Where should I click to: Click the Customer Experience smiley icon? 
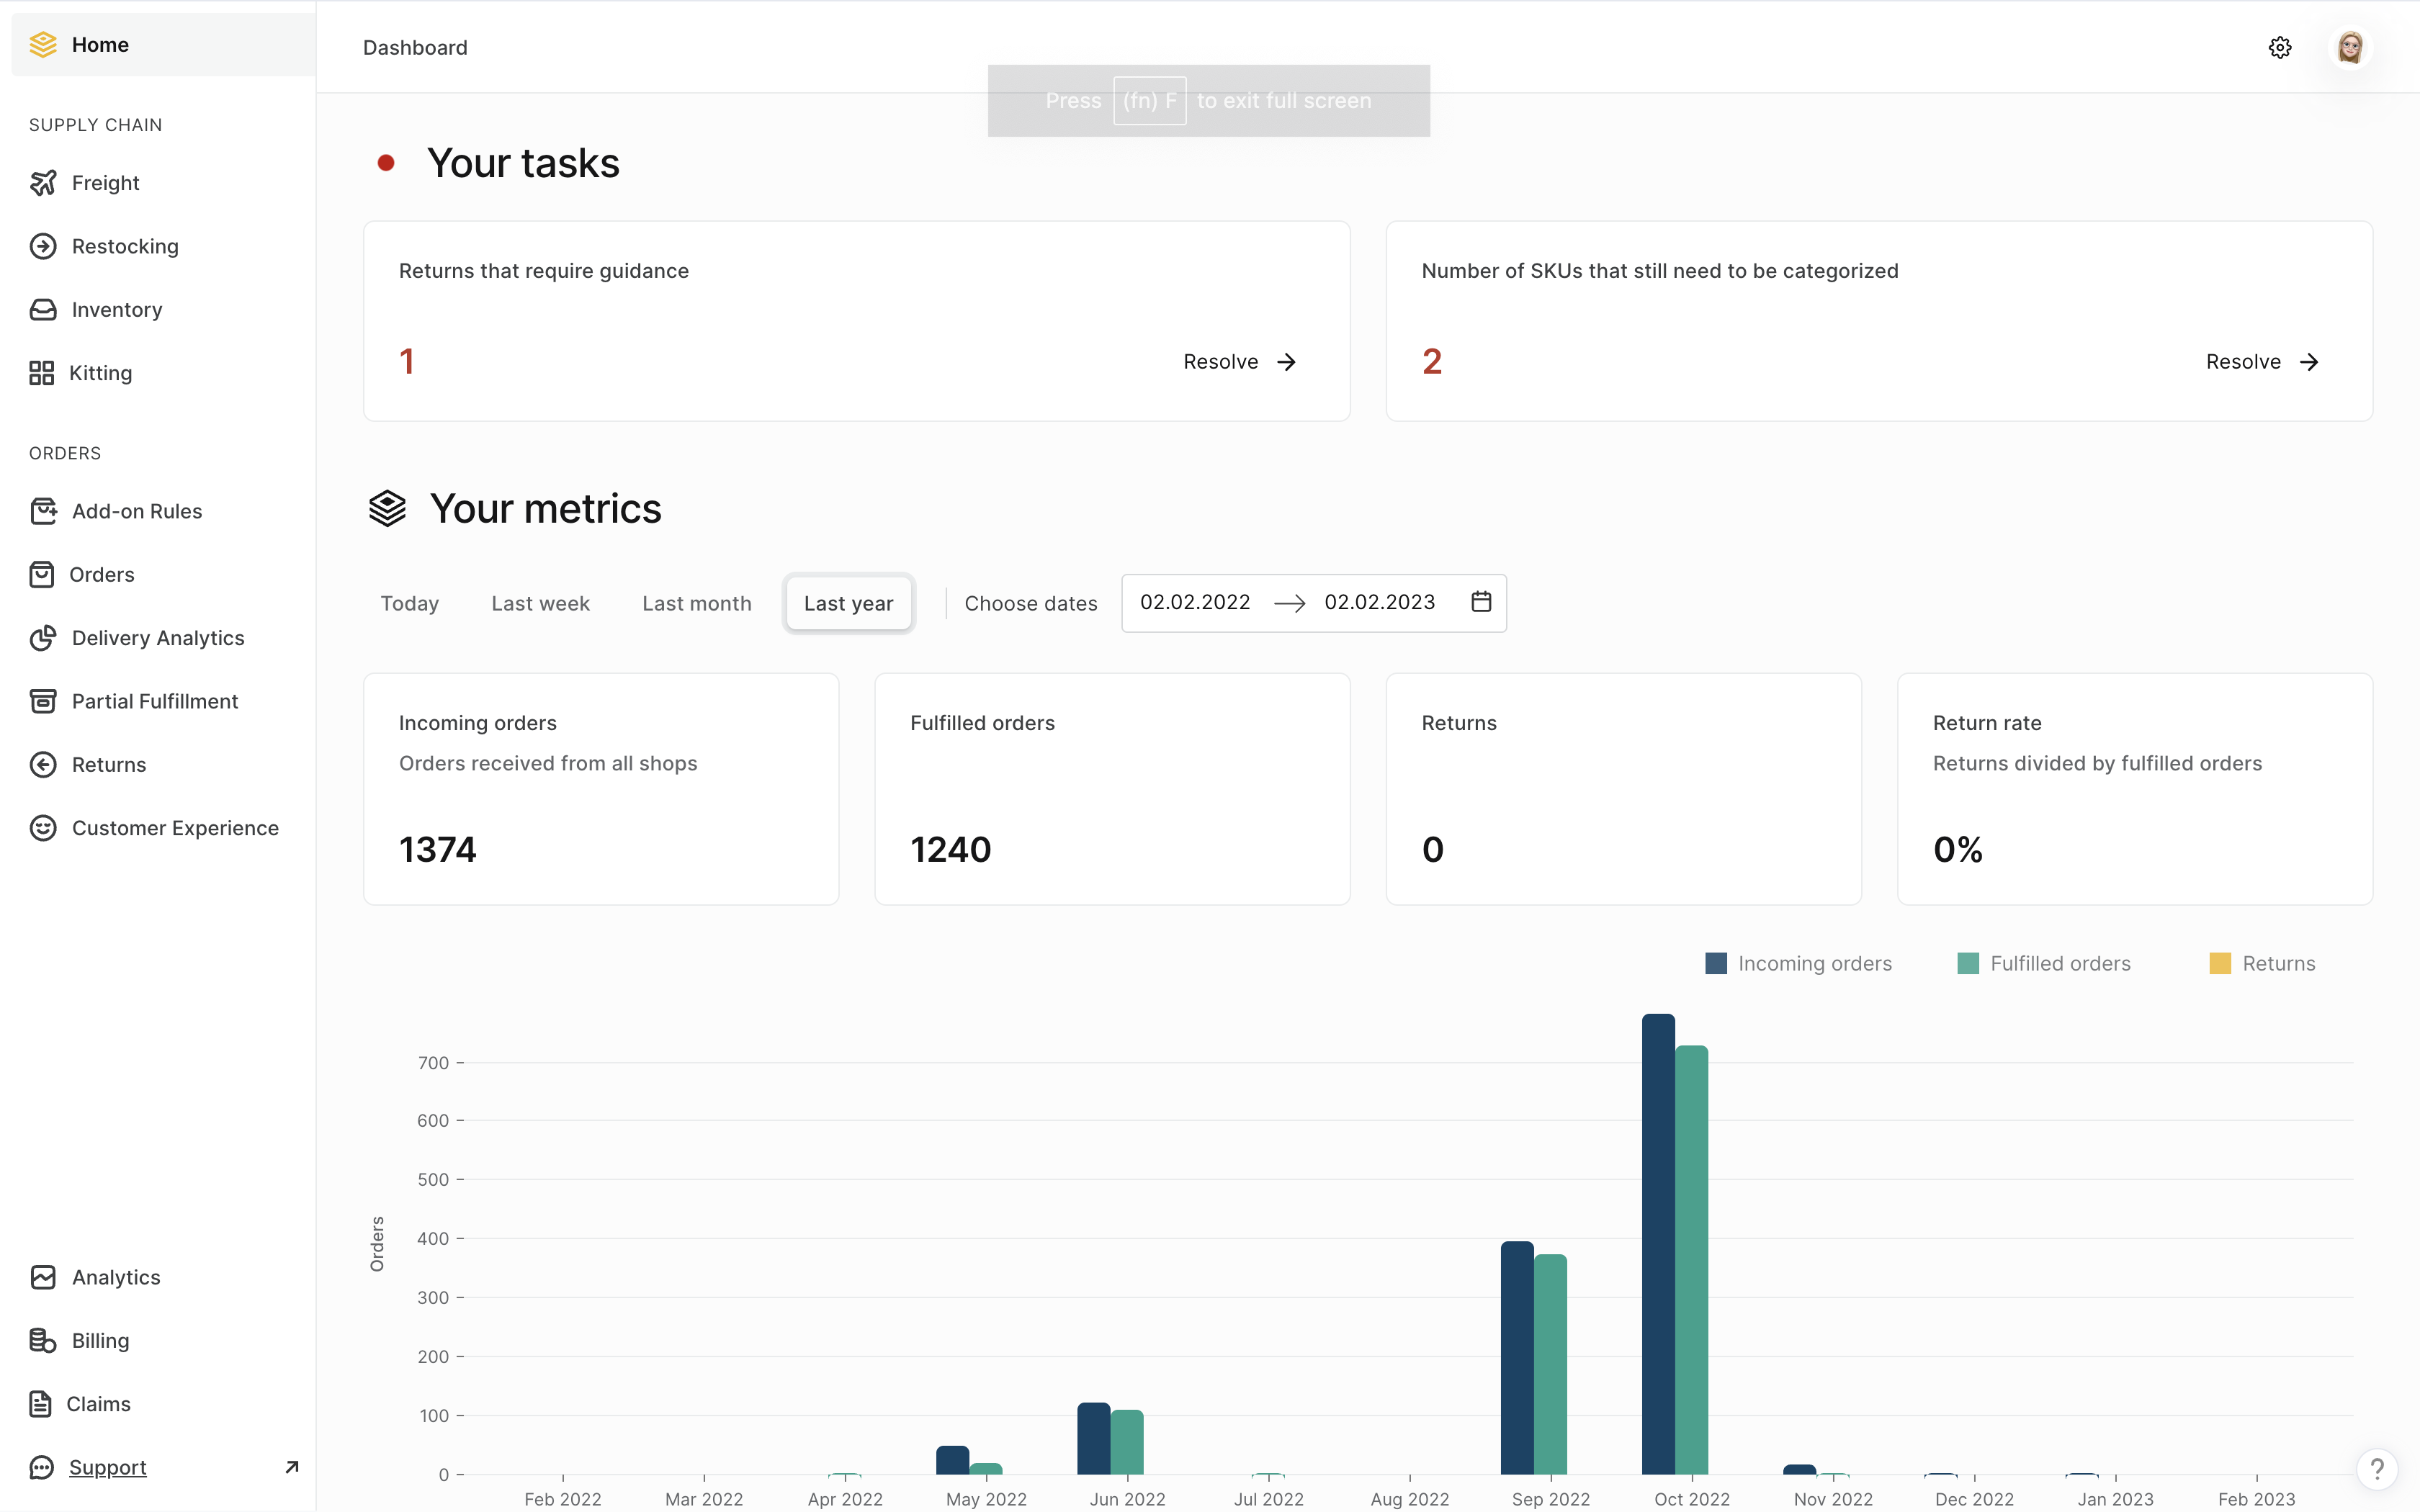tap(43, 828)
